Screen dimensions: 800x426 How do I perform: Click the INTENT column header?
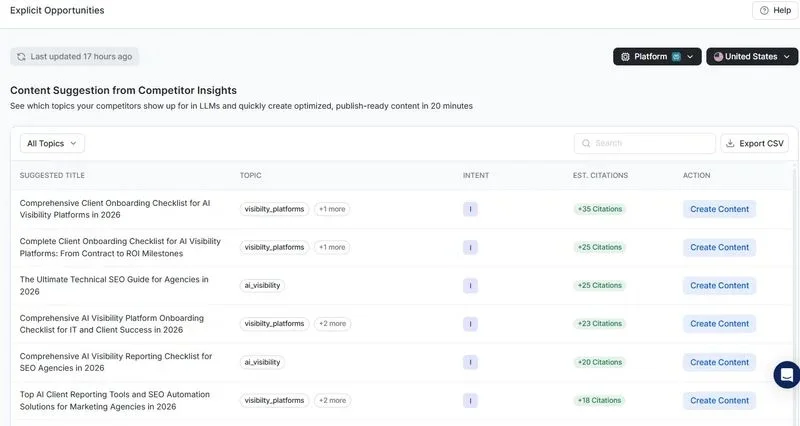click(x=476, y=176)
